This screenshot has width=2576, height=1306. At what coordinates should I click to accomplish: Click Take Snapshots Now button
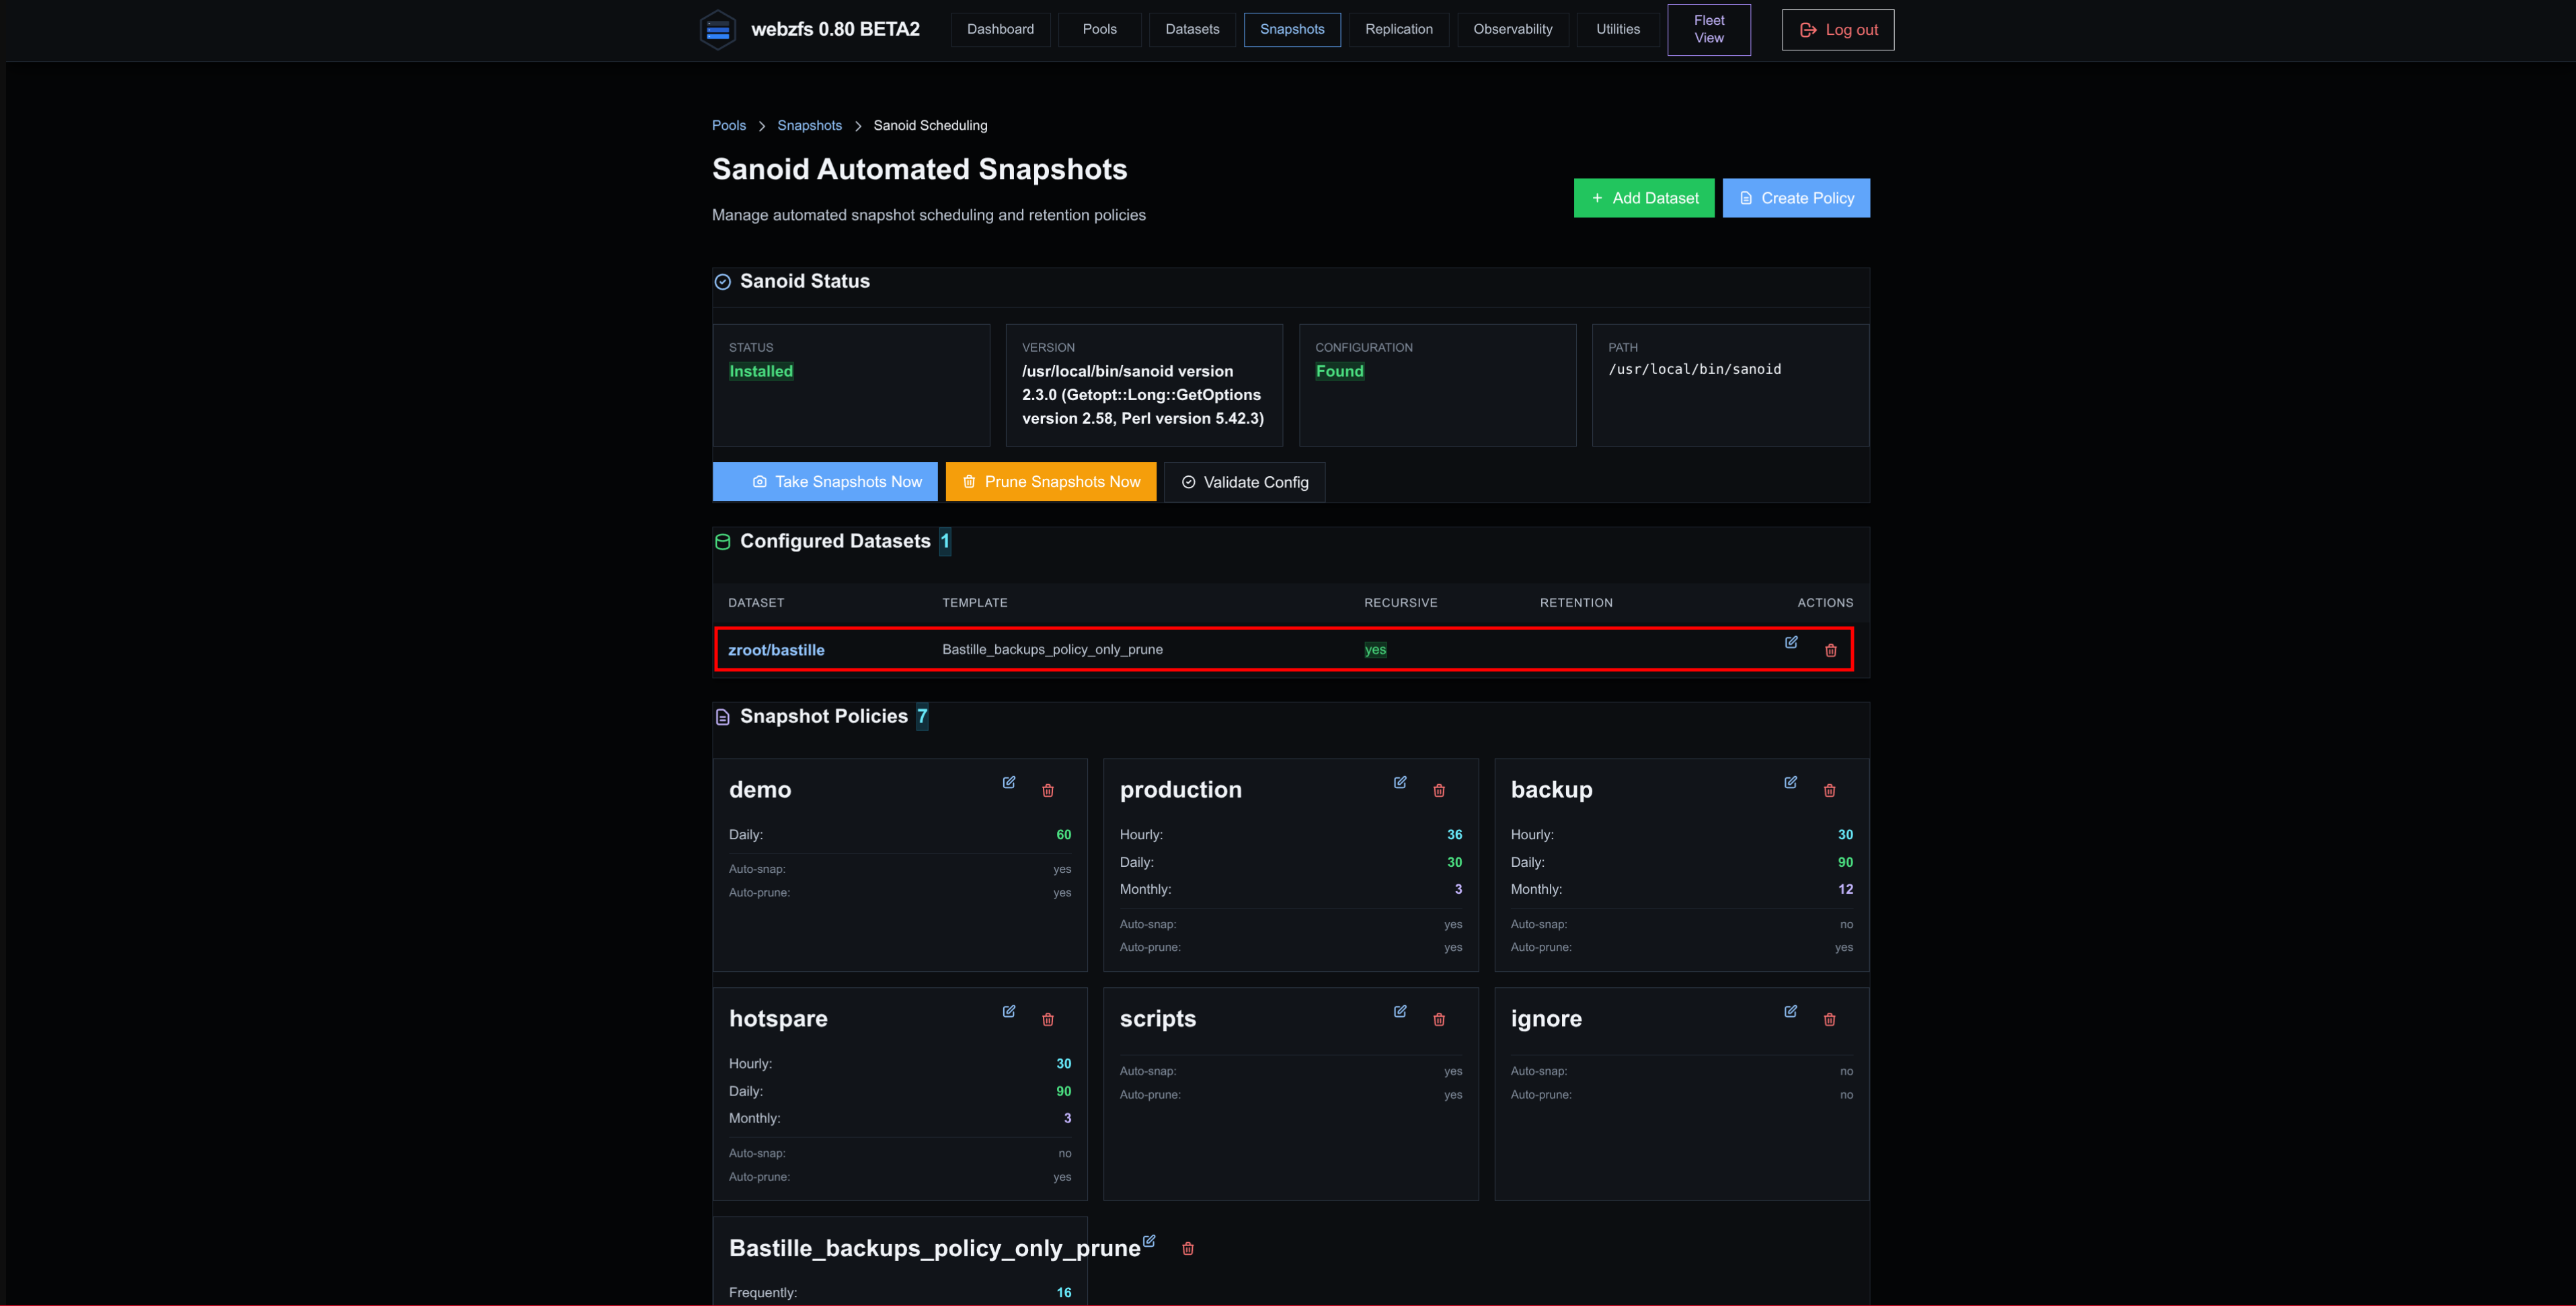[x=825, y=482]
